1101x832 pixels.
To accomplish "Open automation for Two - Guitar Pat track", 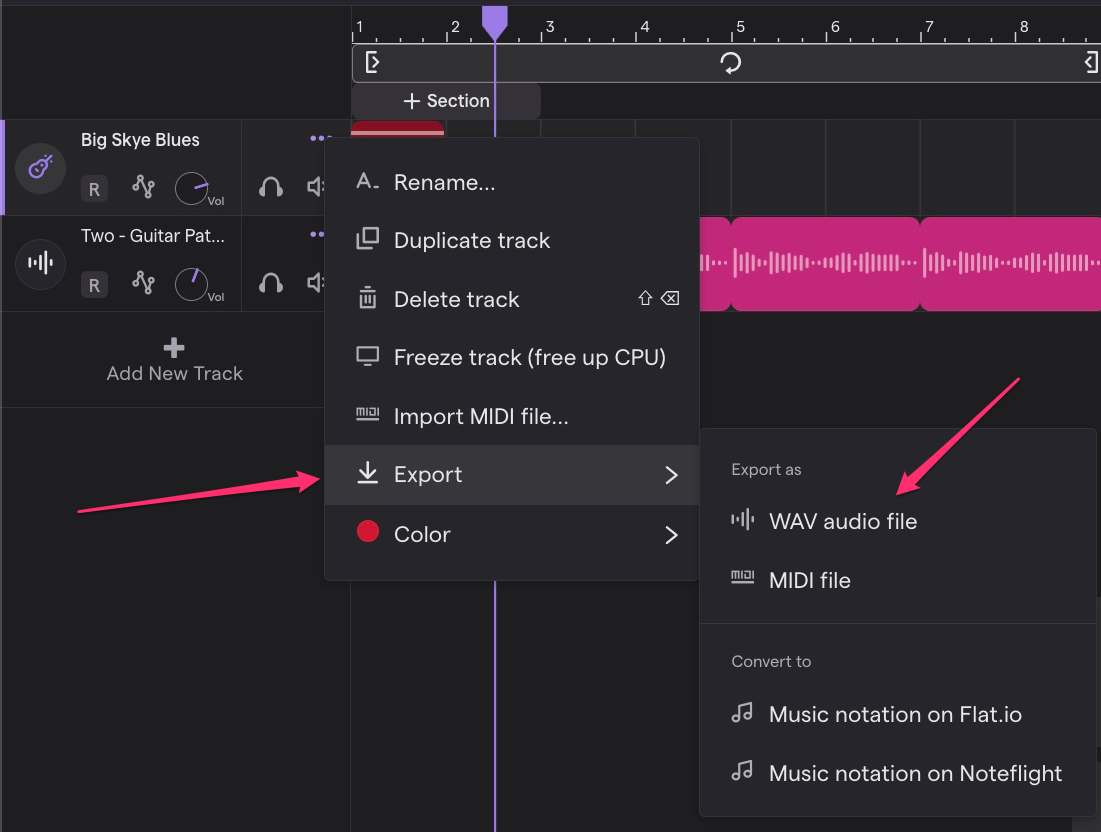I will [x=143, y=282].
